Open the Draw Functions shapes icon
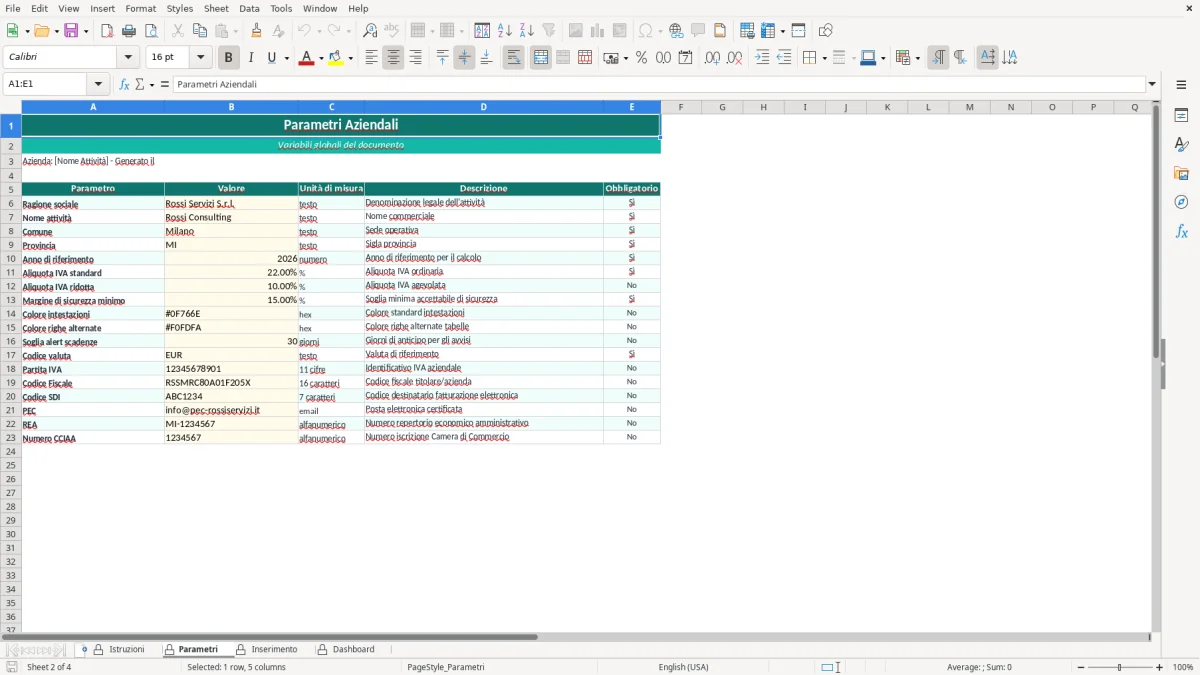 click(825, 31)
